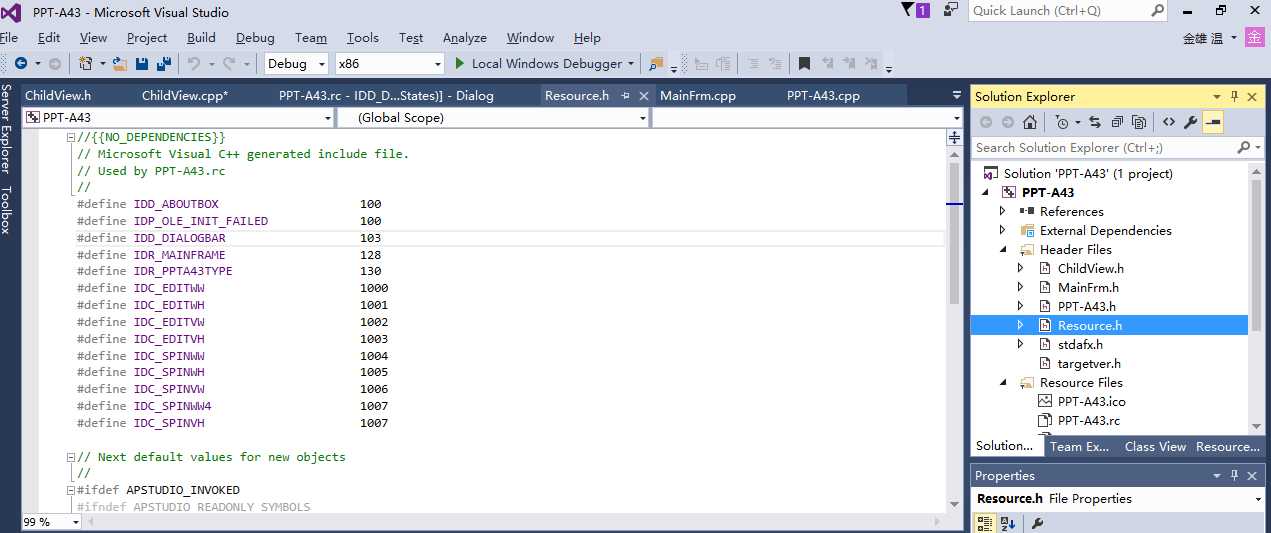1271x533 pixels.
Task: Expand the References node
Action: point(1003,211)
